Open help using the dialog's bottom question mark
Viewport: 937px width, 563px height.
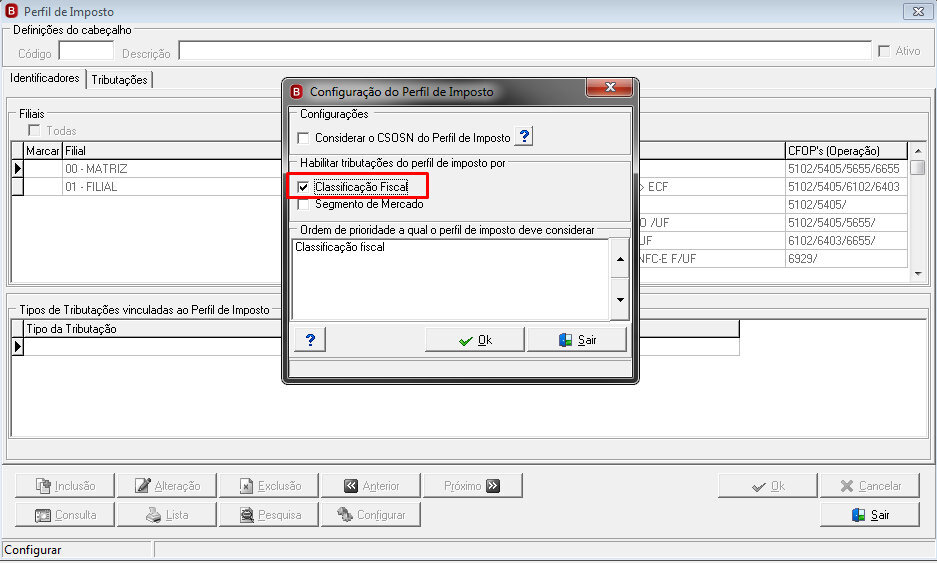click(310, 339)
